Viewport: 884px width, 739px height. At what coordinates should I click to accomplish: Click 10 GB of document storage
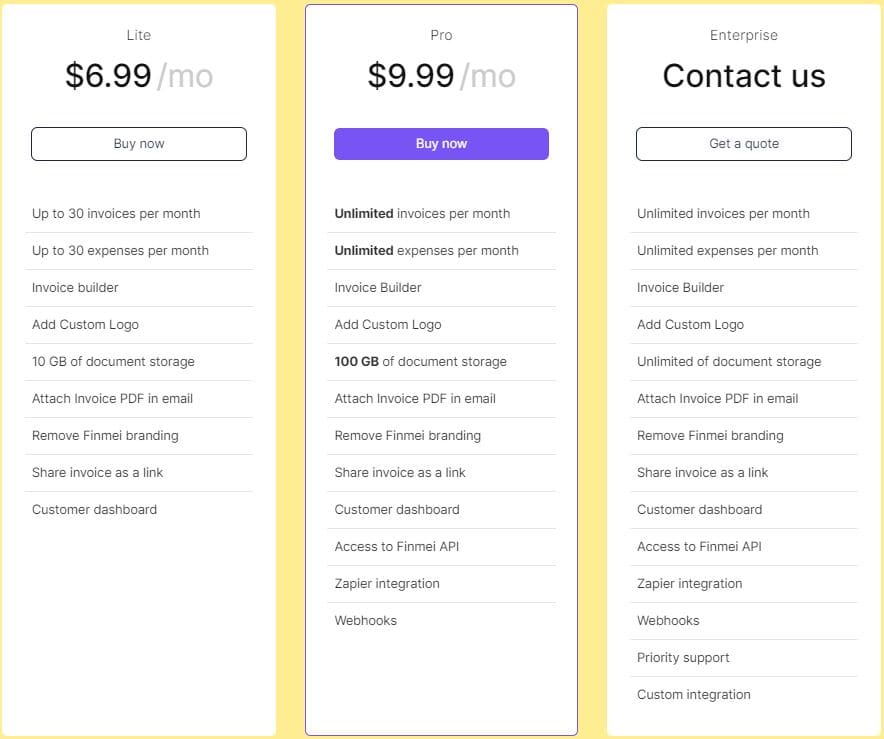pyautogui.click(x=113, y=362)
